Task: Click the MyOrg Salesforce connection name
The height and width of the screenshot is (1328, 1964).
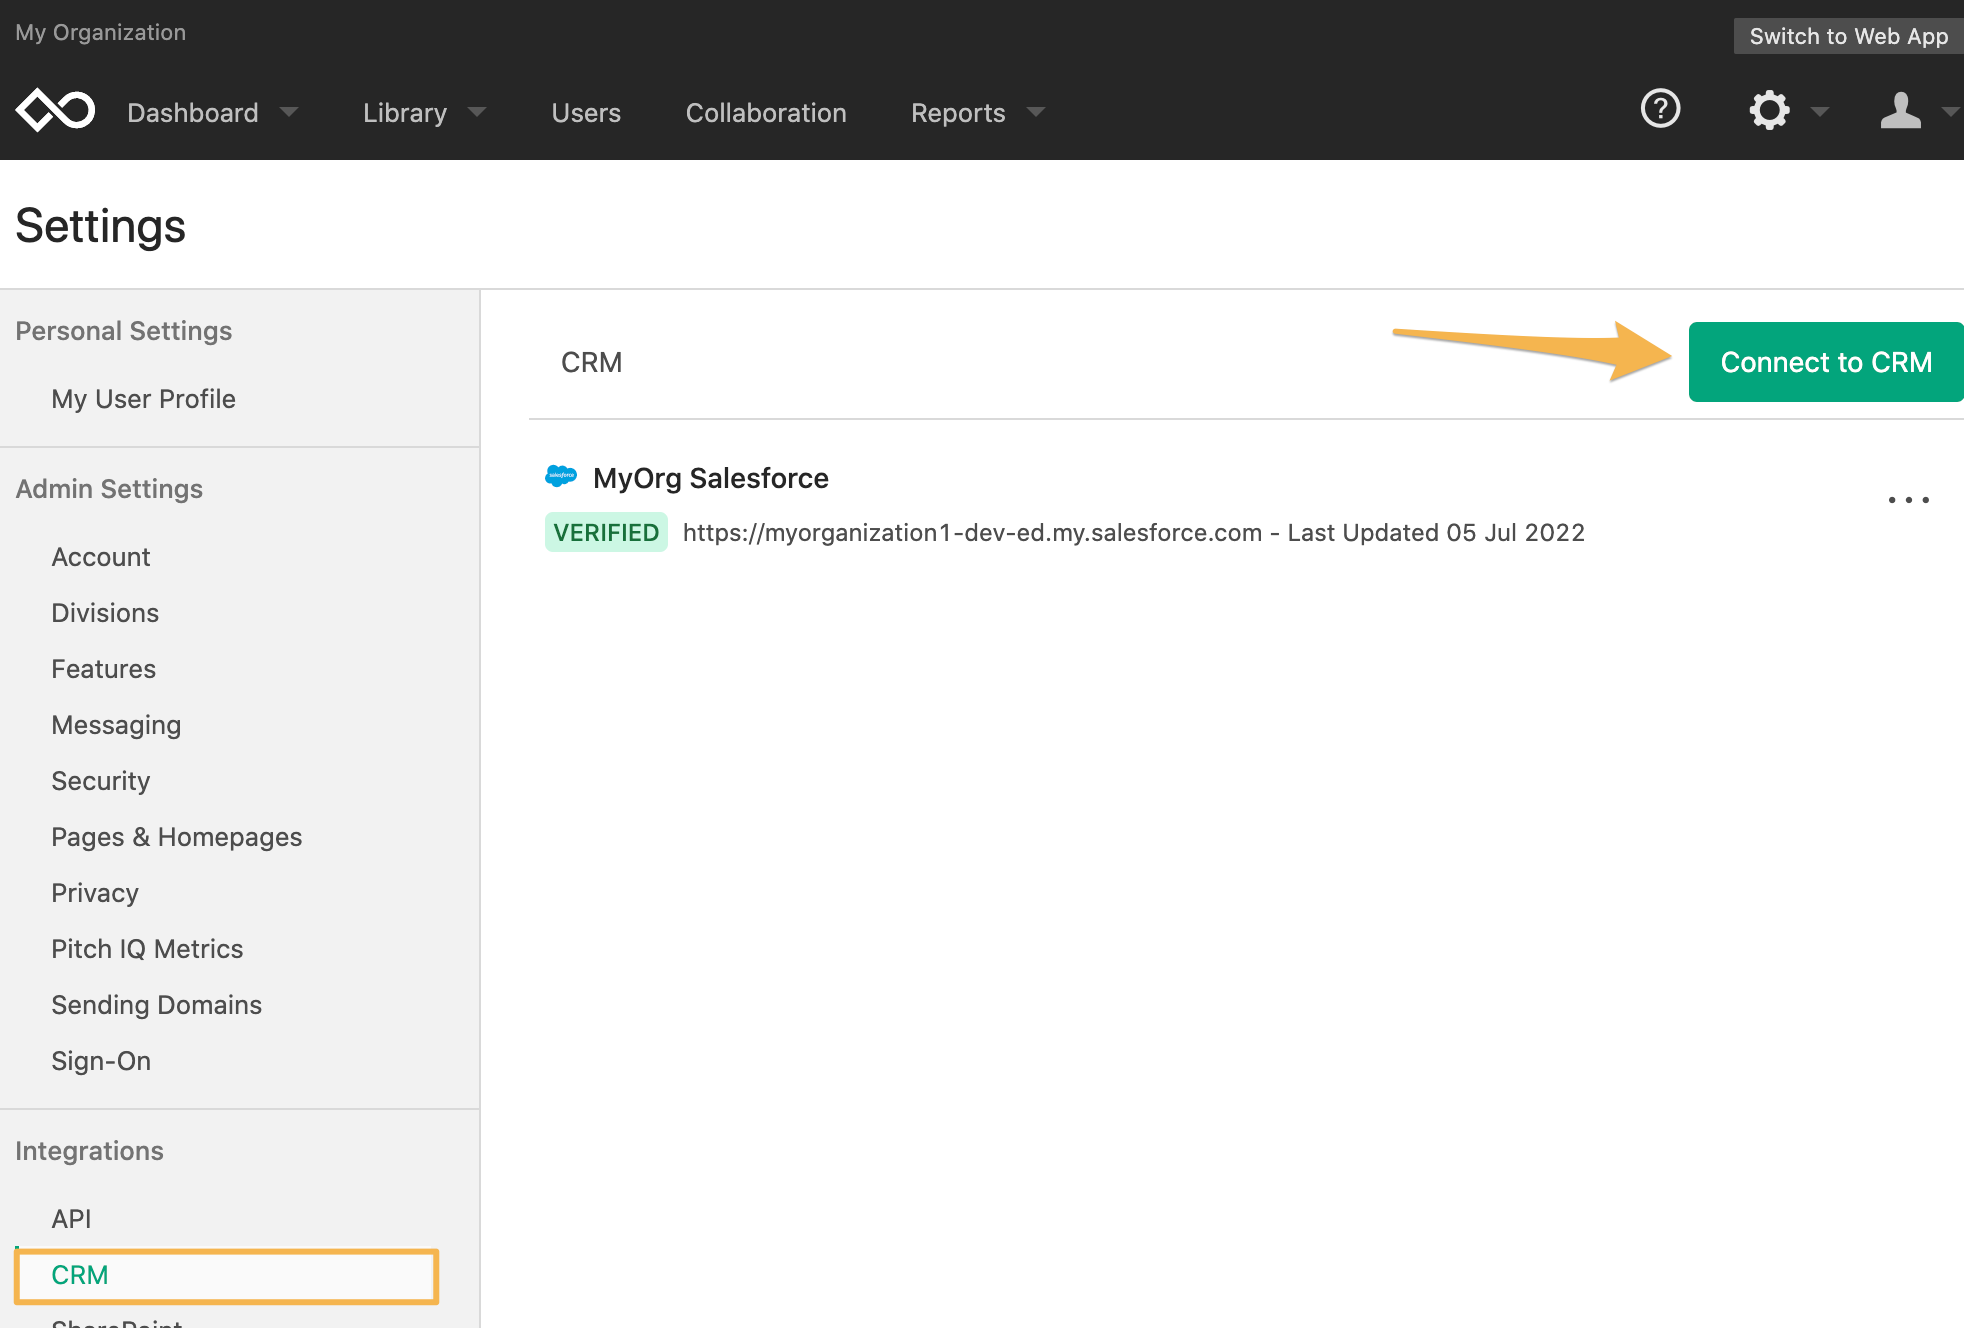Action: [710, 478]
